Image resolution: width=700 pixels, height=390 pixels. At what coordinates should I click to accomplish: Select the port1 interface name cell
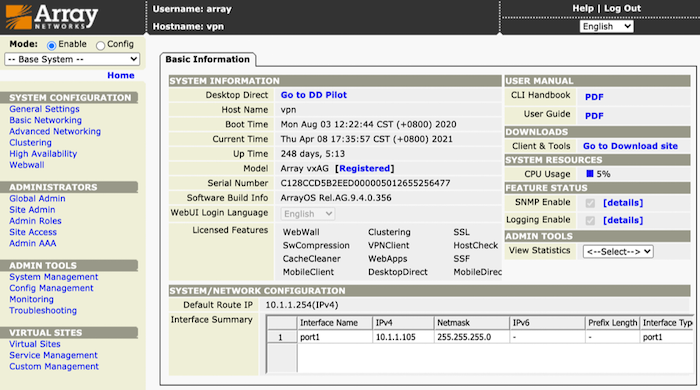coord(334,337)
